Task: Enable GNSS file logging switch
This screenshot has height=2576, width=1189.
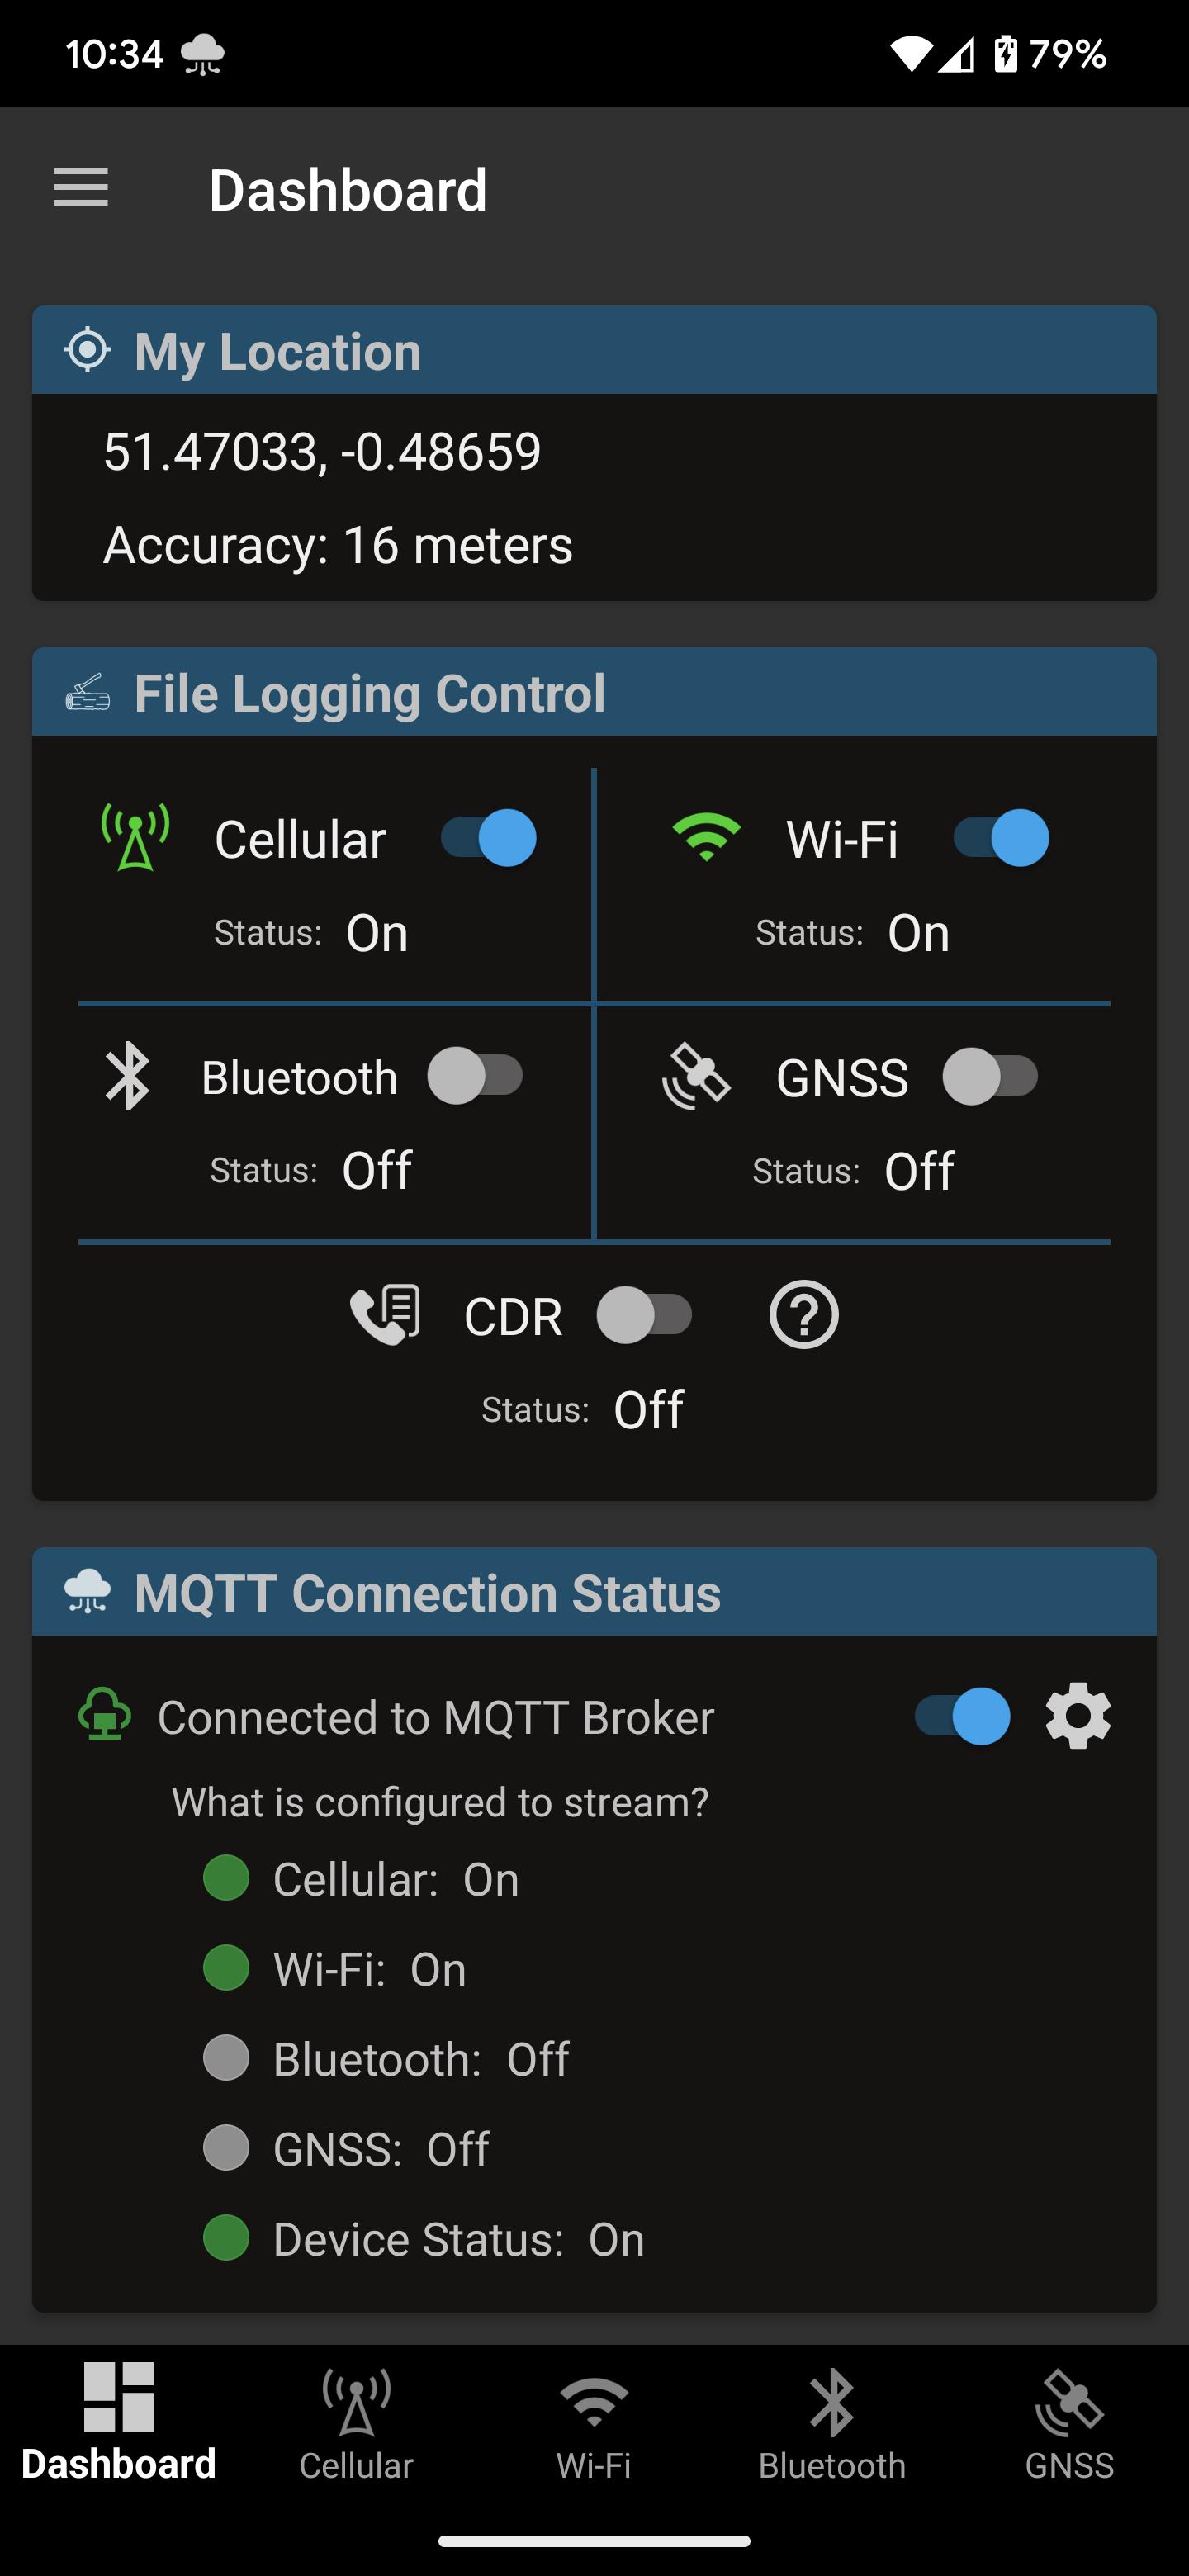Action: click(990, 1077)
